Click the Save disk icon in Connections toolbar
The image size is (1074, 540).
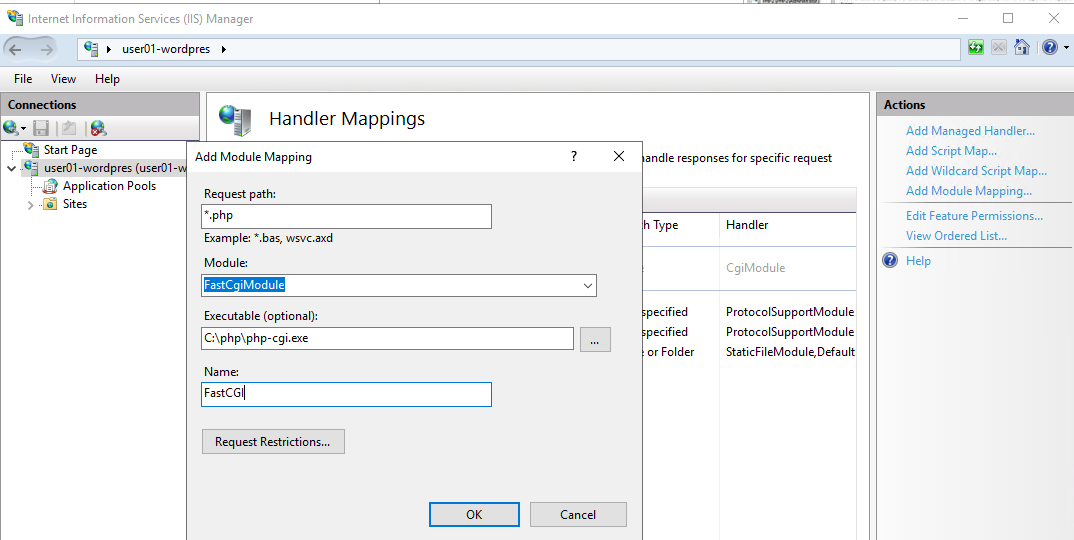pos(41,127)
